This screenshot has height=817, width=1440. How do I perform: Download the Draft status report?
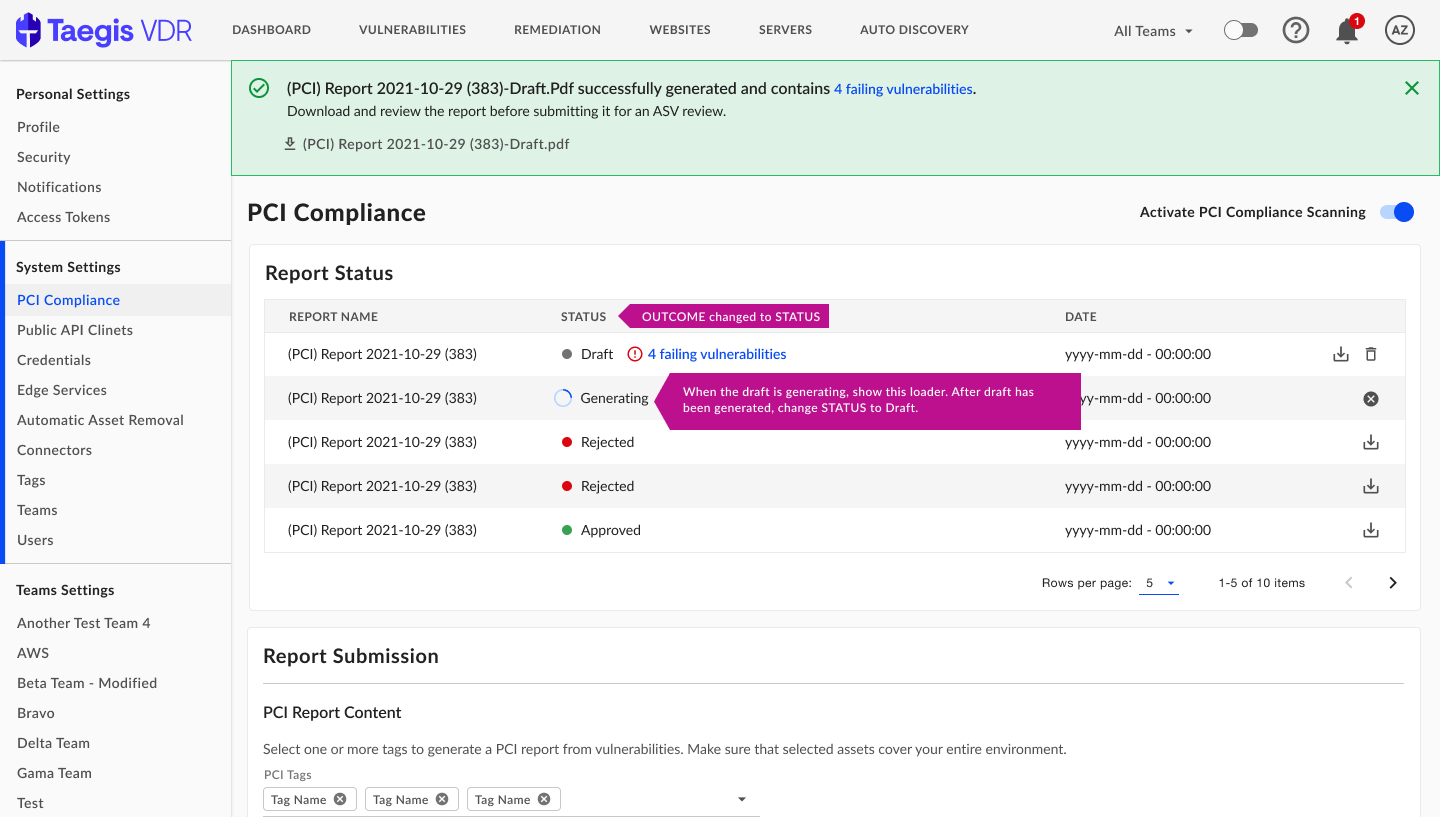(1341, 354)
